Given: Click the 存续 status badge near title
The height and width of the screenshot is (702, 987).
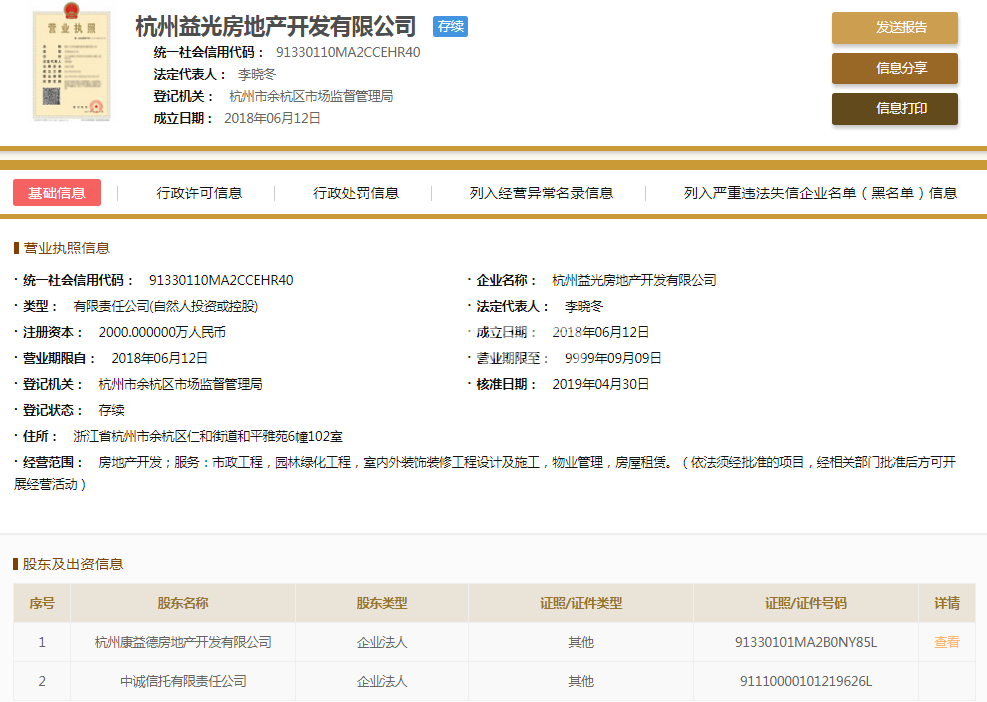Looking at the screenshot, I should [451, 26].
